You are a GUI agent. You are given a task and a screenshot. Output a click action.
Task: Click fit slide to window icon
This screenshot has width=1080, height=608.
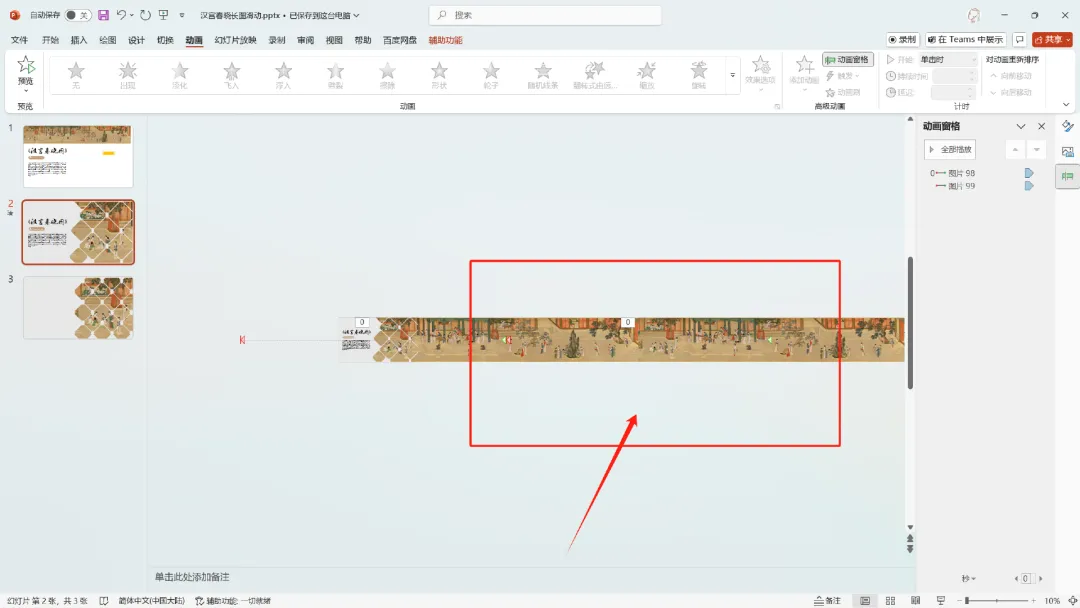tap(1072, 600)
